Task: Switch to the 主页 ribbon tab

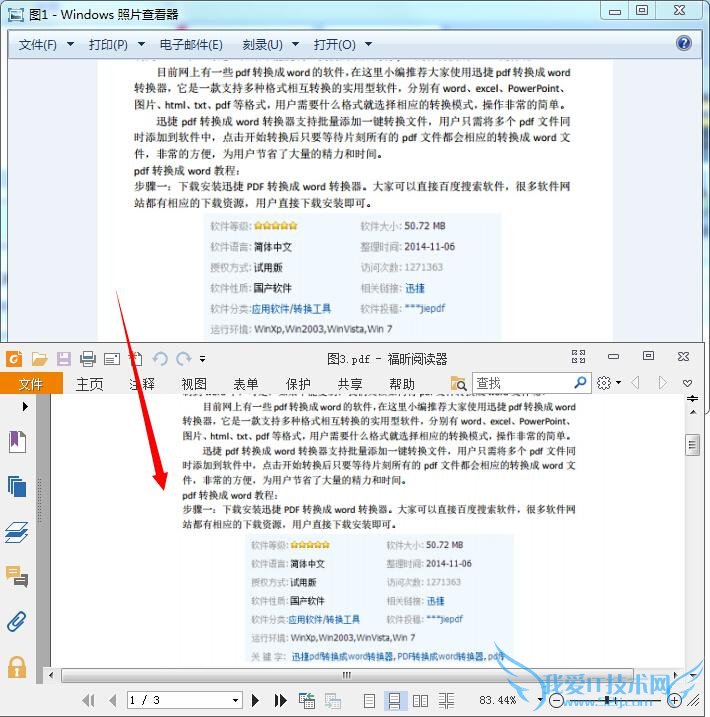Action: click(90, 384)
